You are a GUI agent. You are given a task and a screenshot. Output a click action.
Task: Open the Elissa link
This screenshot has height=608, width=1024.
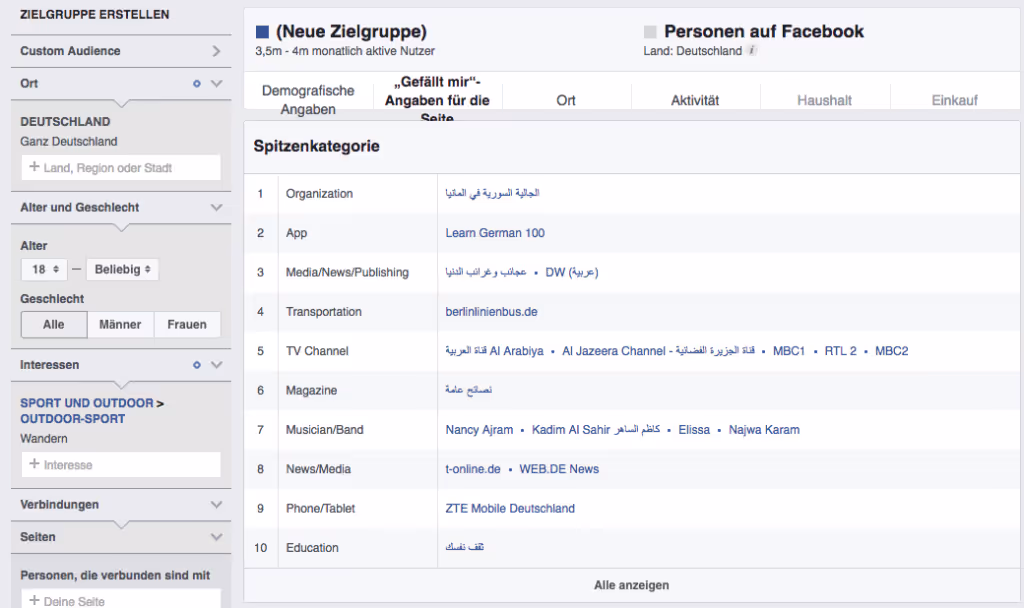tap(694, 430)
